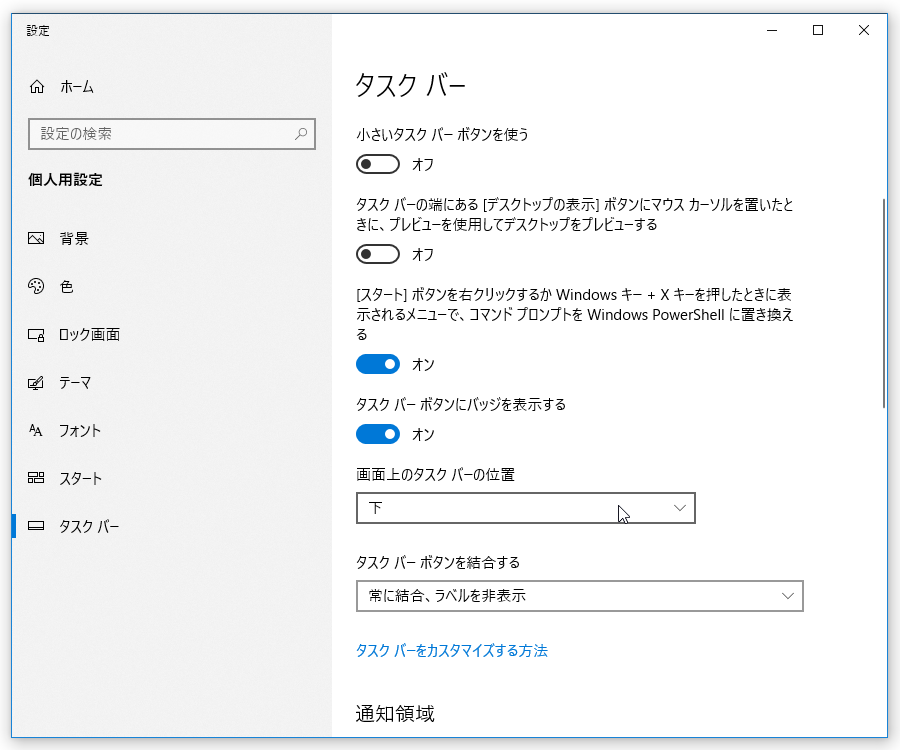This screenshot has height=750, width=900.
Task: Maximize the 設定 window
Action: 818,30
